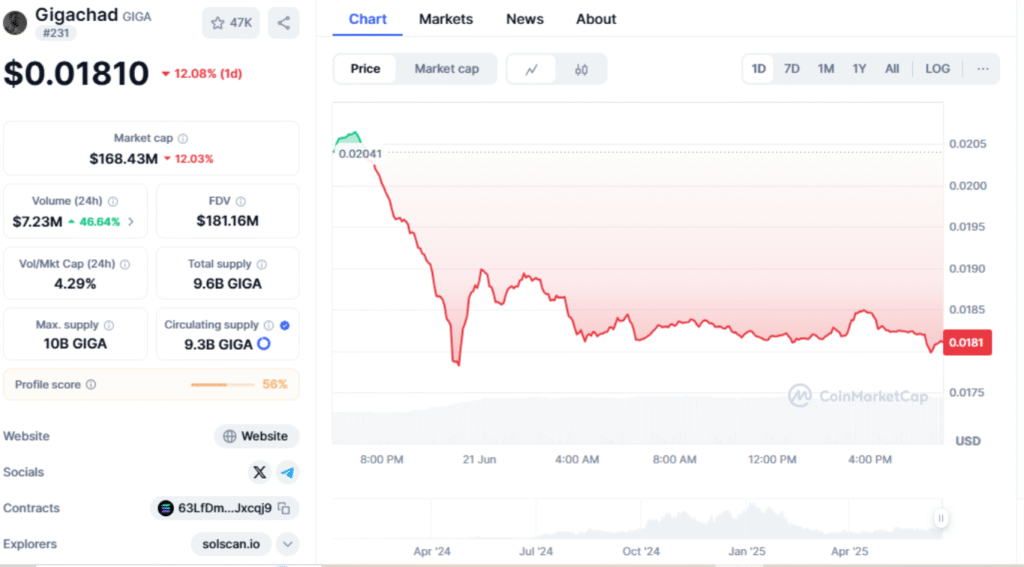Open the chart more options ellipsis menu
This screenshot has width=1024, height=567.
(x=983, y=69)
